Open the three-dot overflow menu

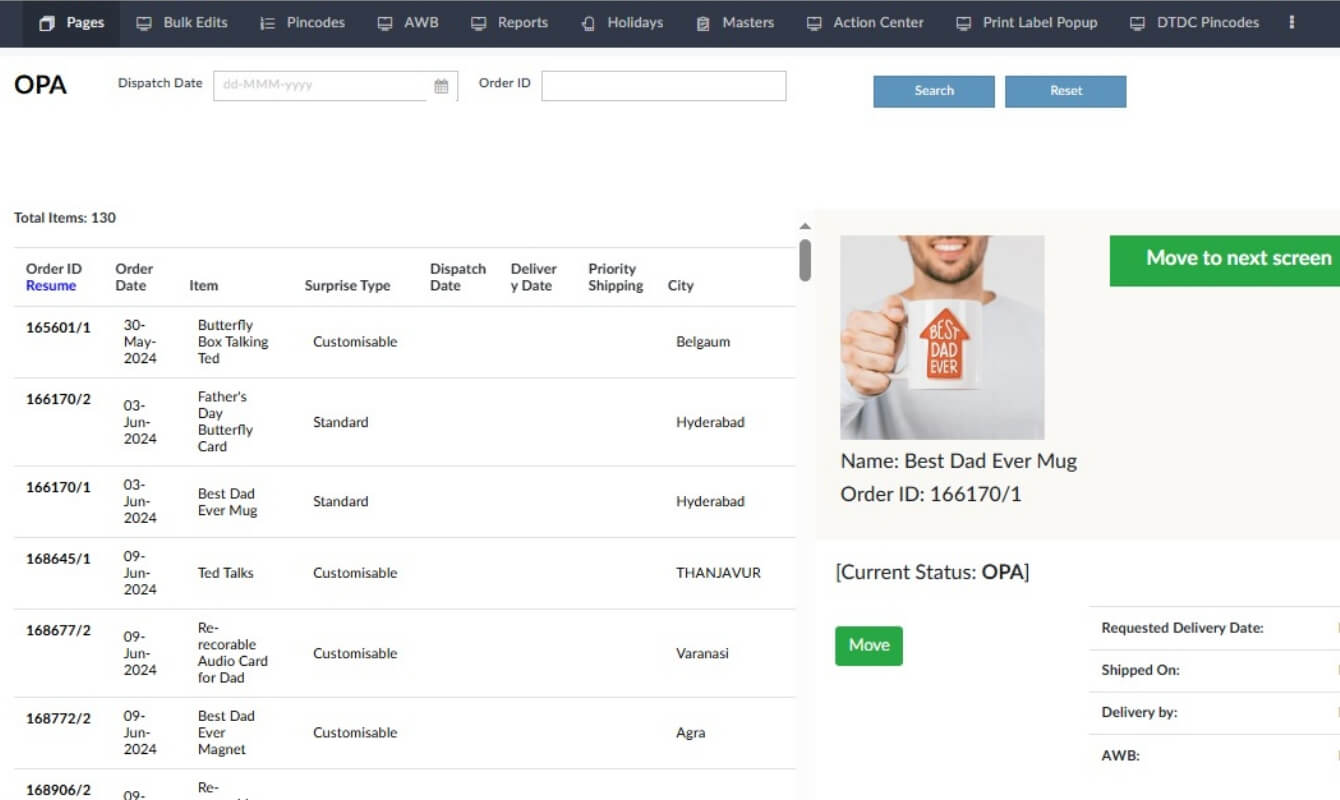pos(1292,22)
